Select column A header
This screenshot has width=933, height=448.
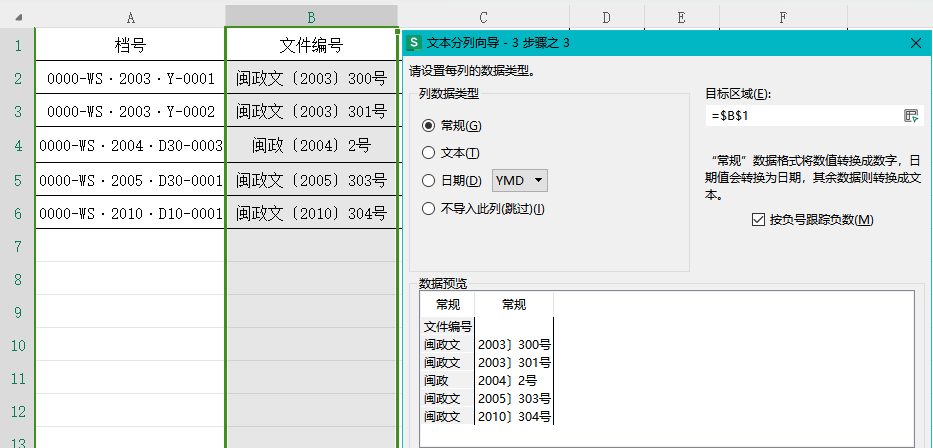click(x=130, y=17)
